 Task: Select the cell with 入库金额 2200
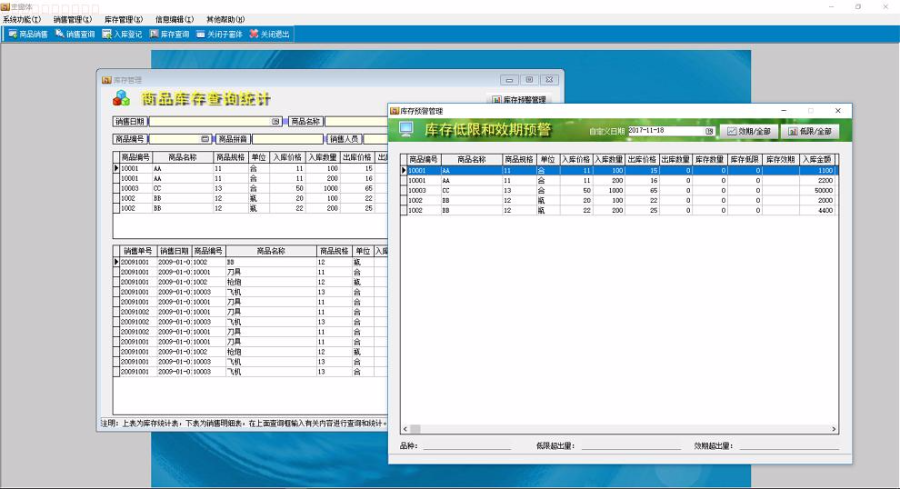(817, 180)
